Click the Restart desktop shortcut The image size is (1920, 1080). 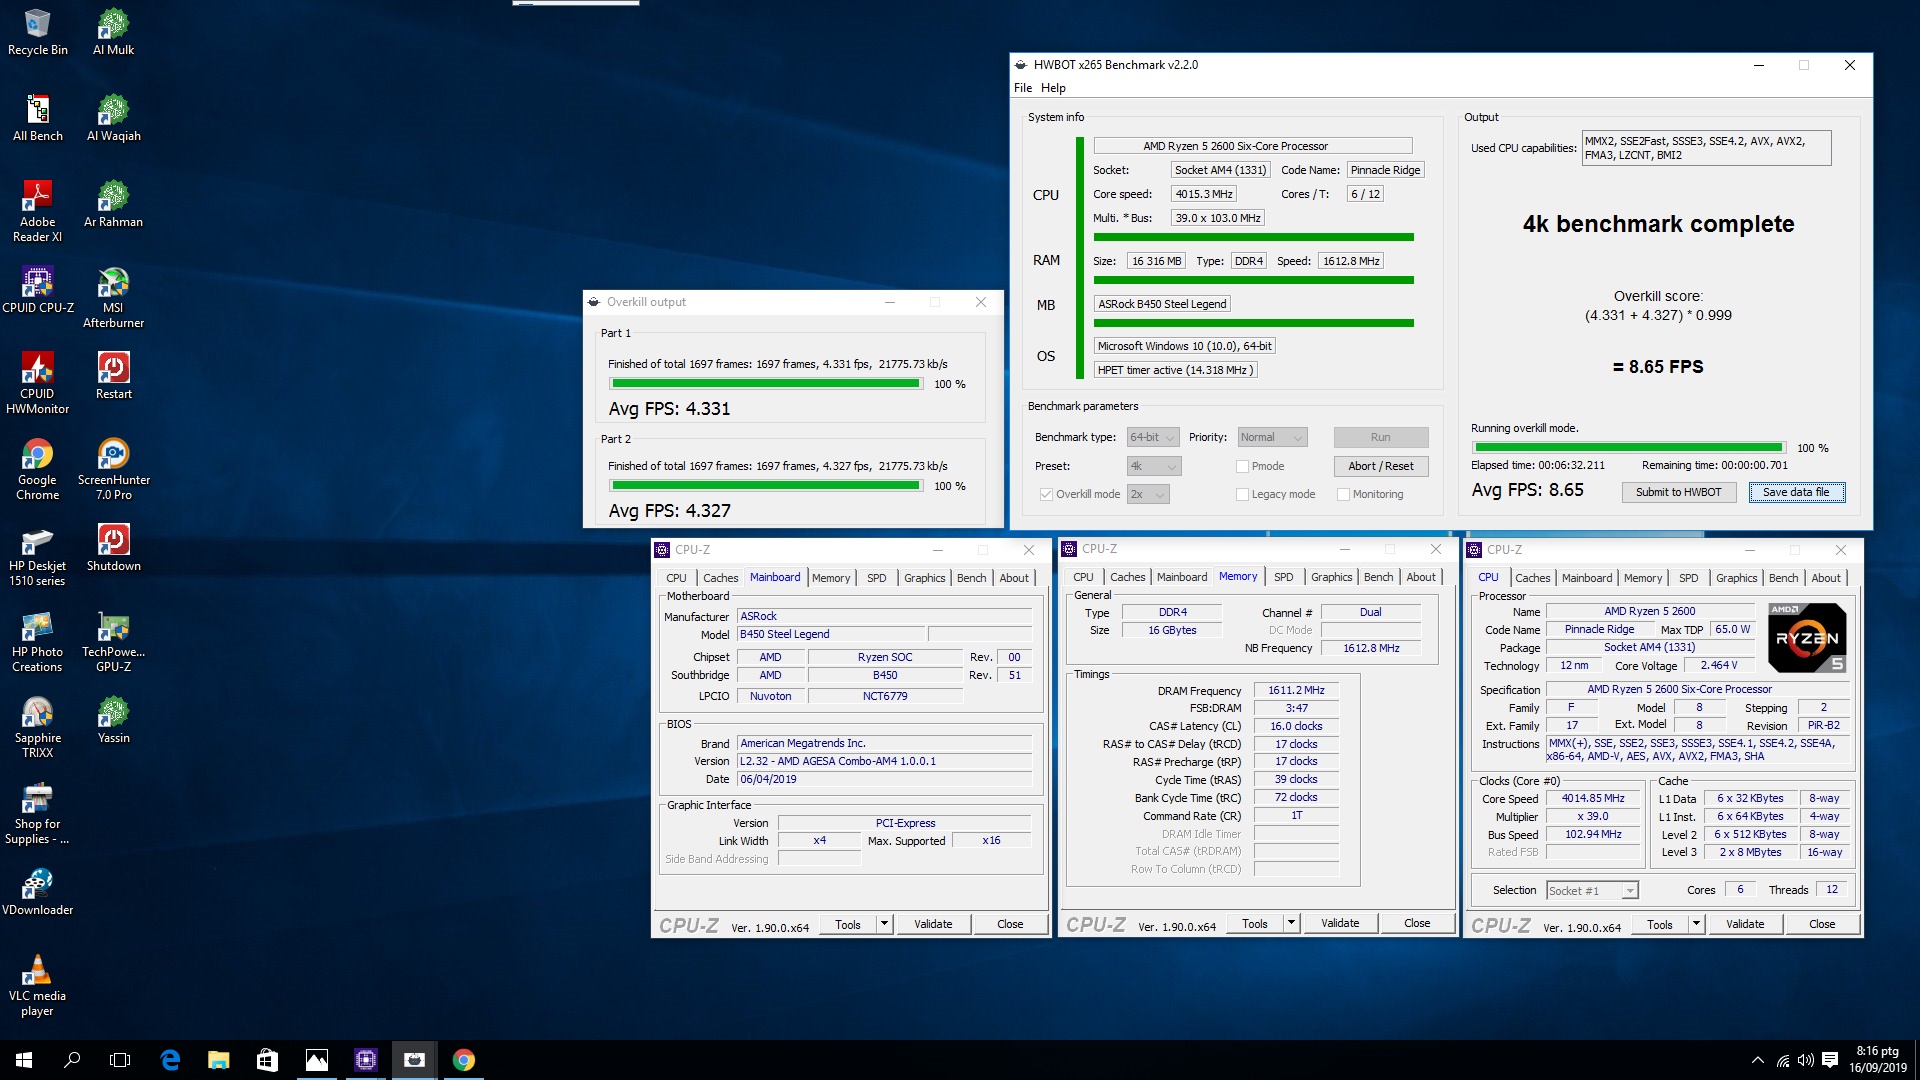click(x=113, y=376)
